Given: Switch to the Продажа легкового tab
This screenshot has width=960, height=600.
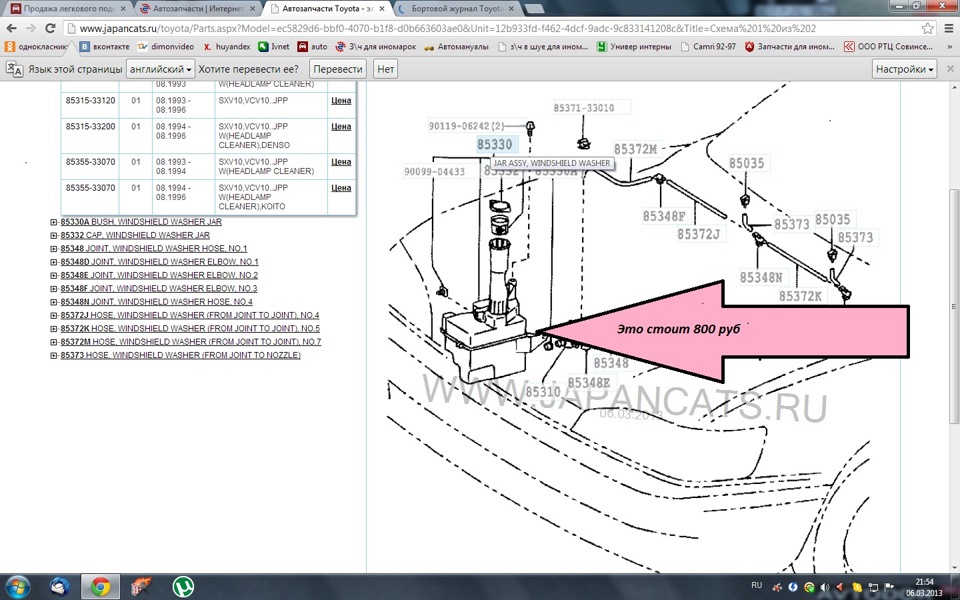Looking at the screenshot, I should point(67,9).
